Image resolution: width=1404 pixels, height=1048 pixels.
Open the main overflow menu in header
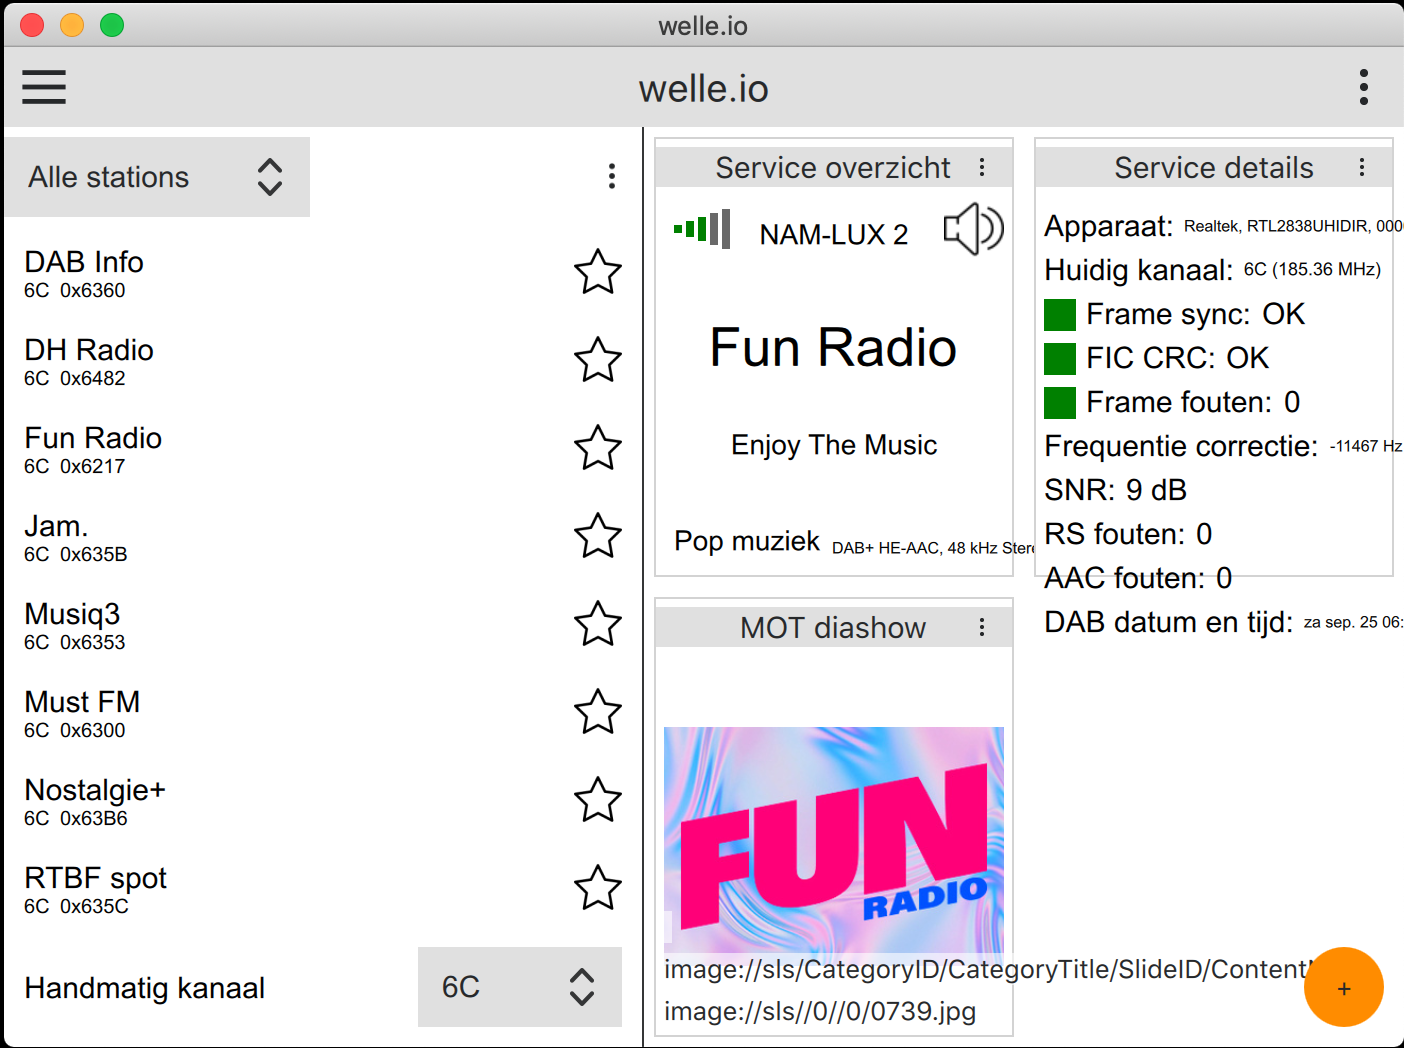(1363, 87)
